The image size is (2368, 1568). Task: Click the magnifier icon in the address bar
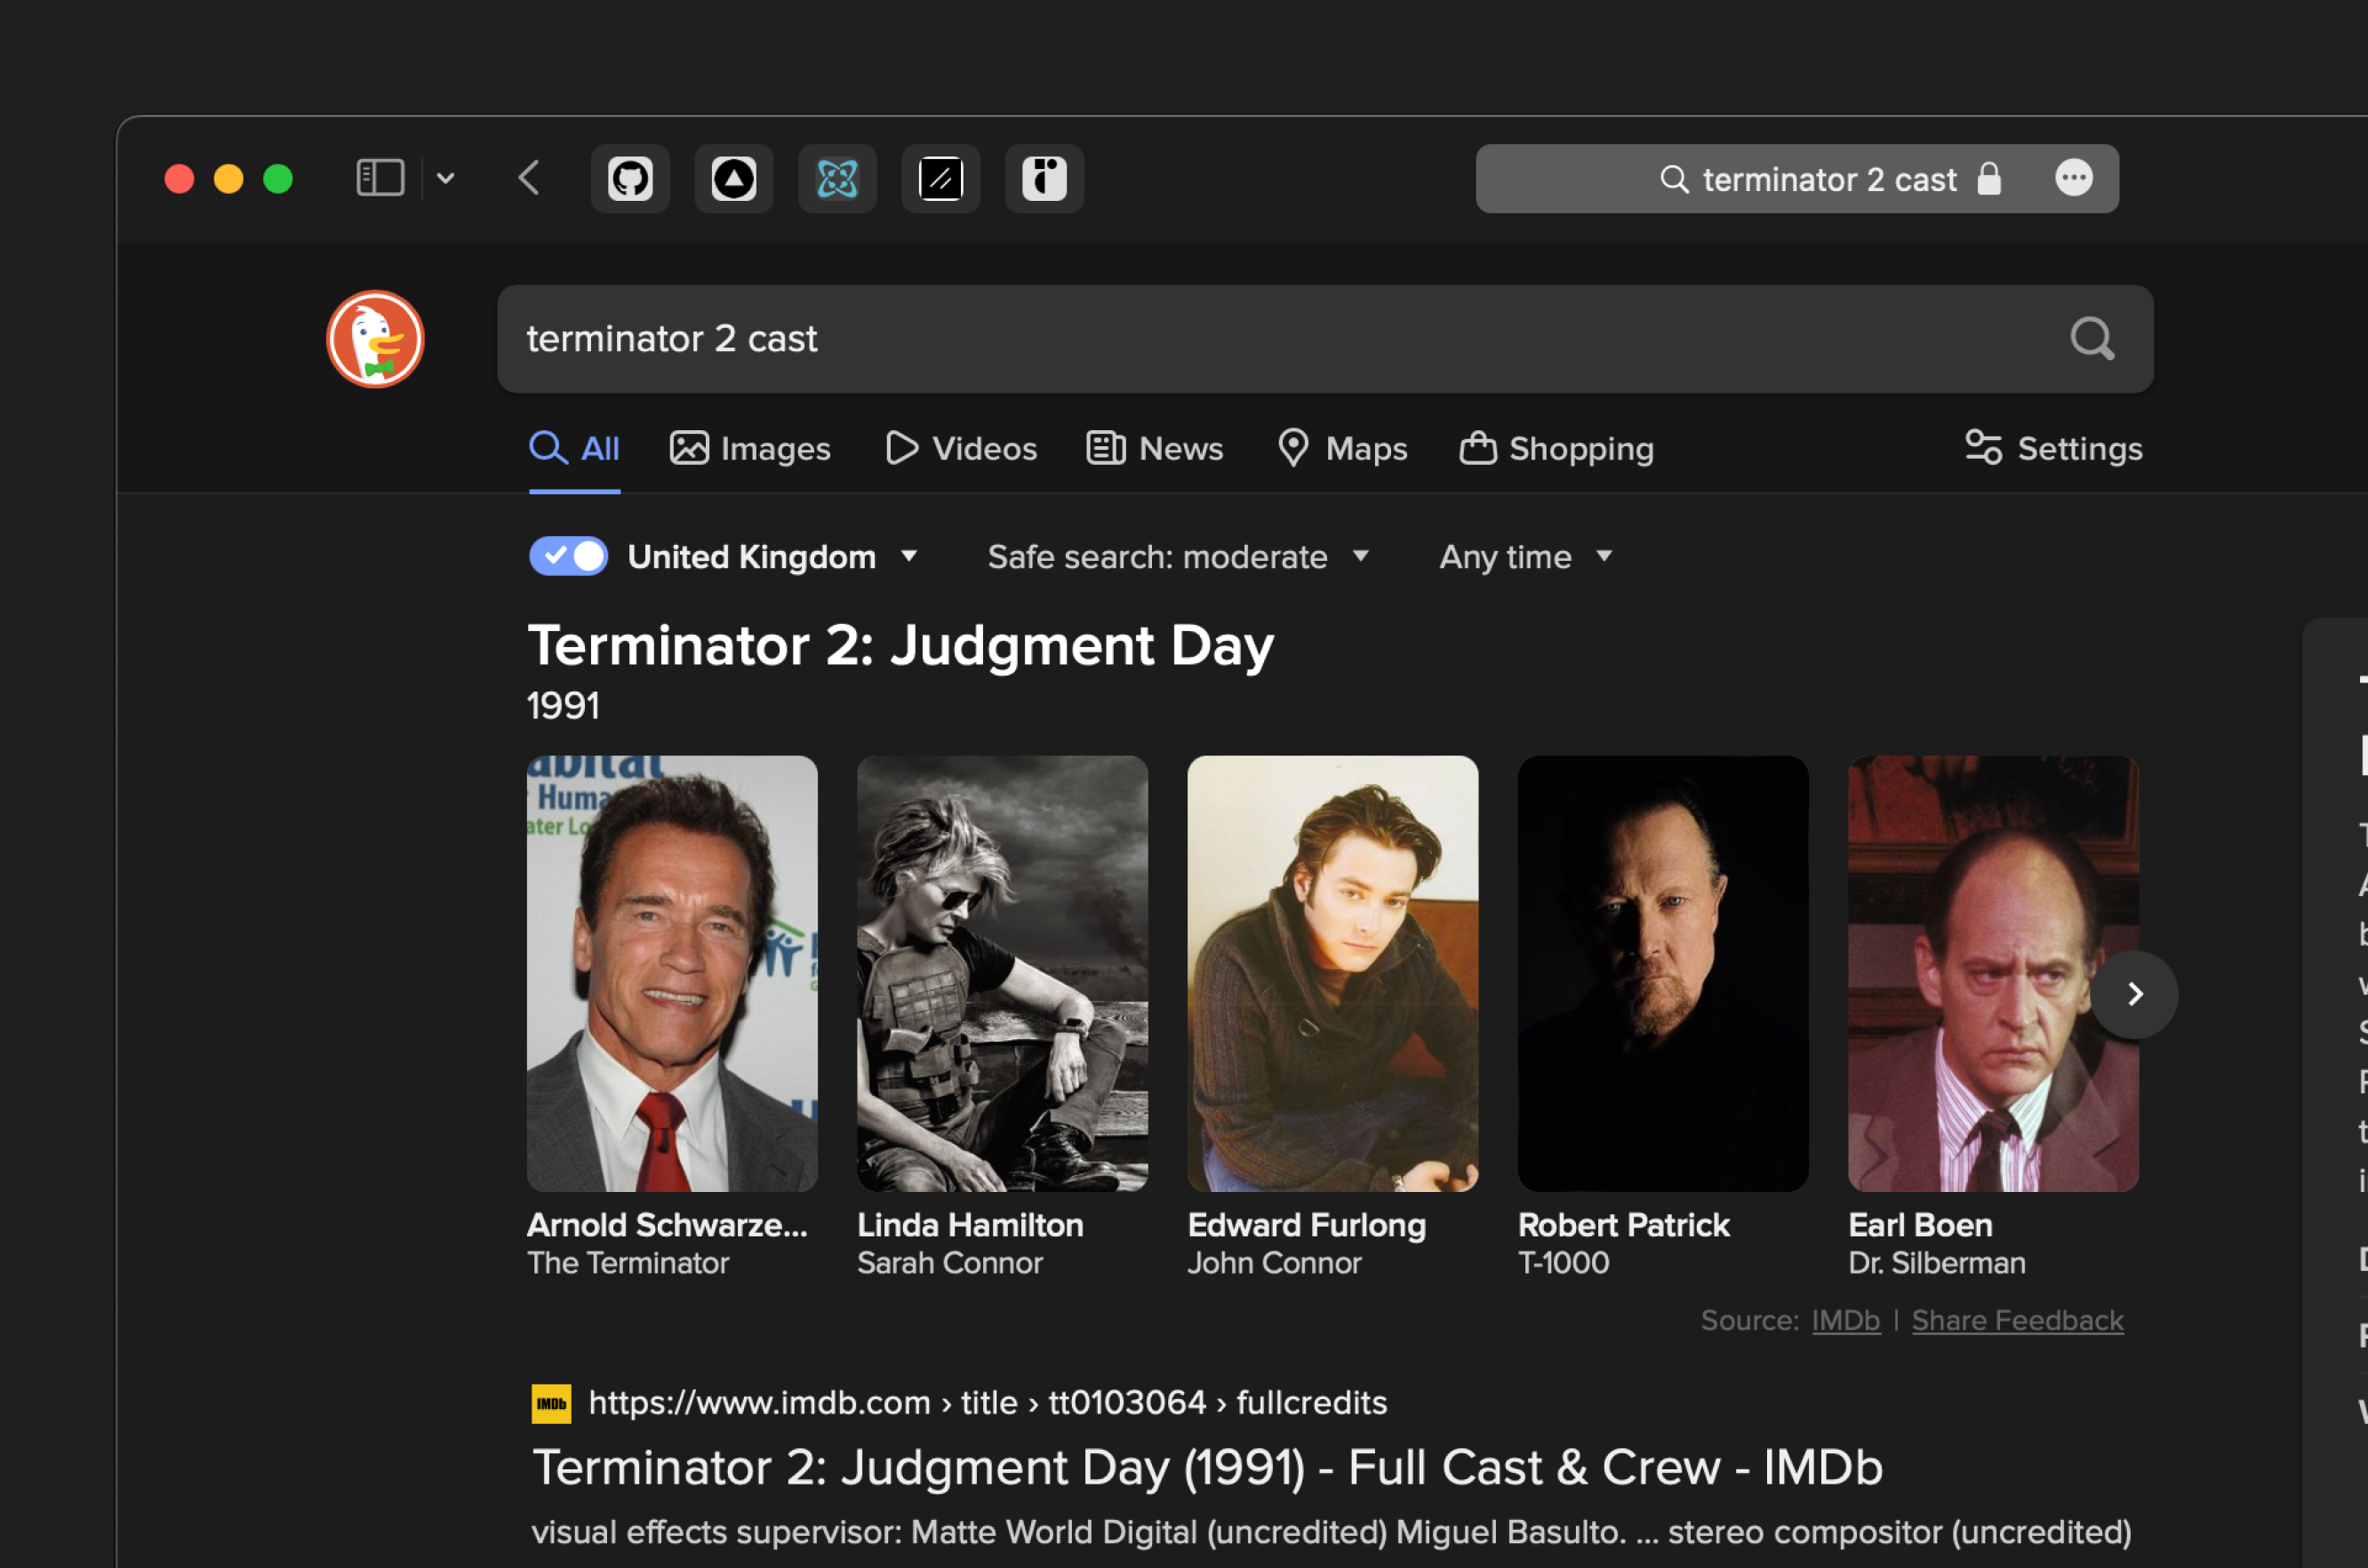tap(1675, 180)
